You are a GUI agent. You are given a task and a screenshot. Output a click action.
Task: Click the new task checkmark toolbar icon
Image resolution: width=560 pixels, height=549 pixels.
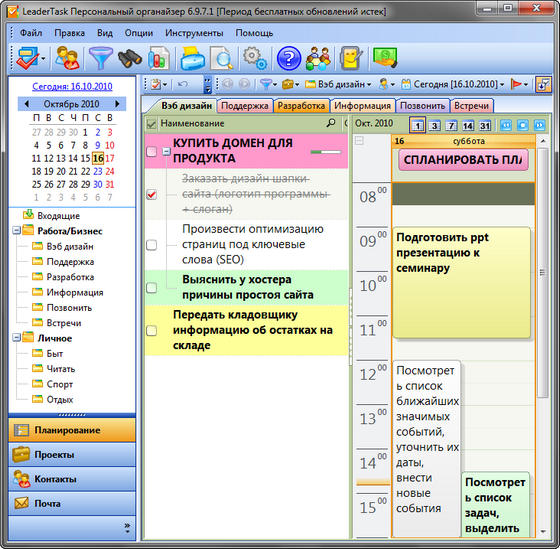[27, 58]
